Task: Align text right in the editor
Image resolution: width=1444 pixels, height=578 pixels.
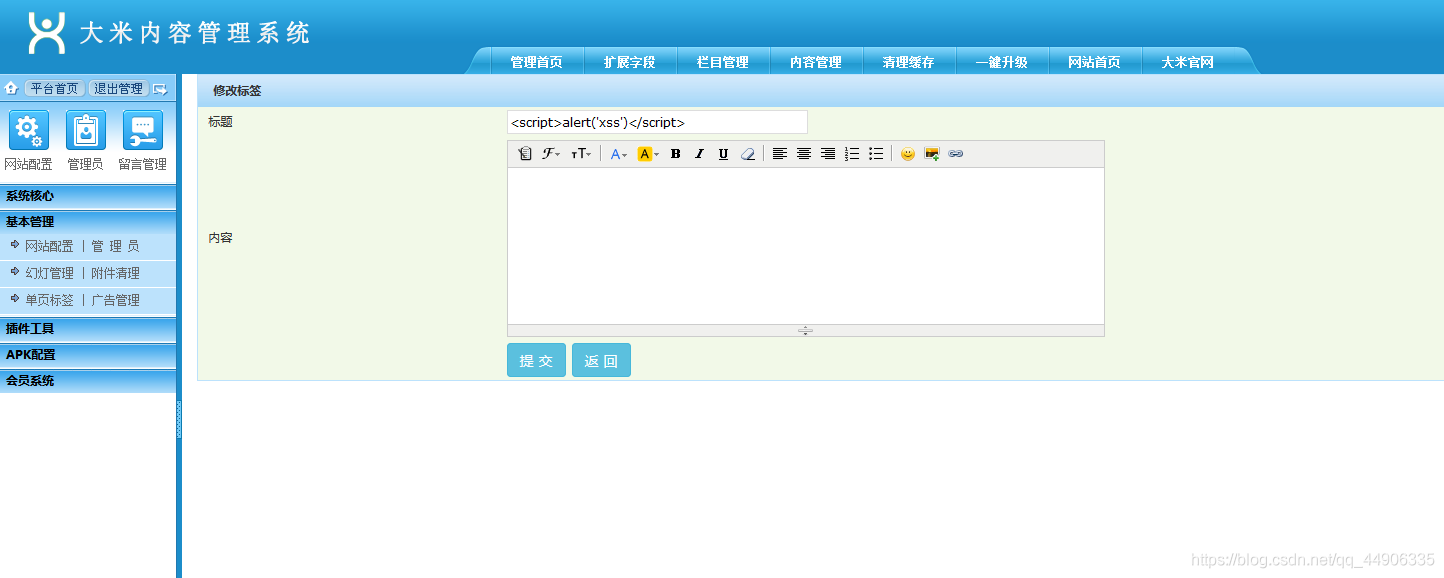Action: coord(827,154)
